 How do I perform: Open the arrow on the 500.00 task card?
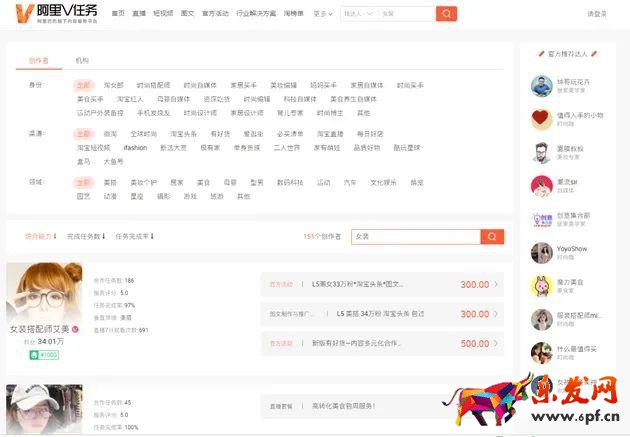point(496,343)
